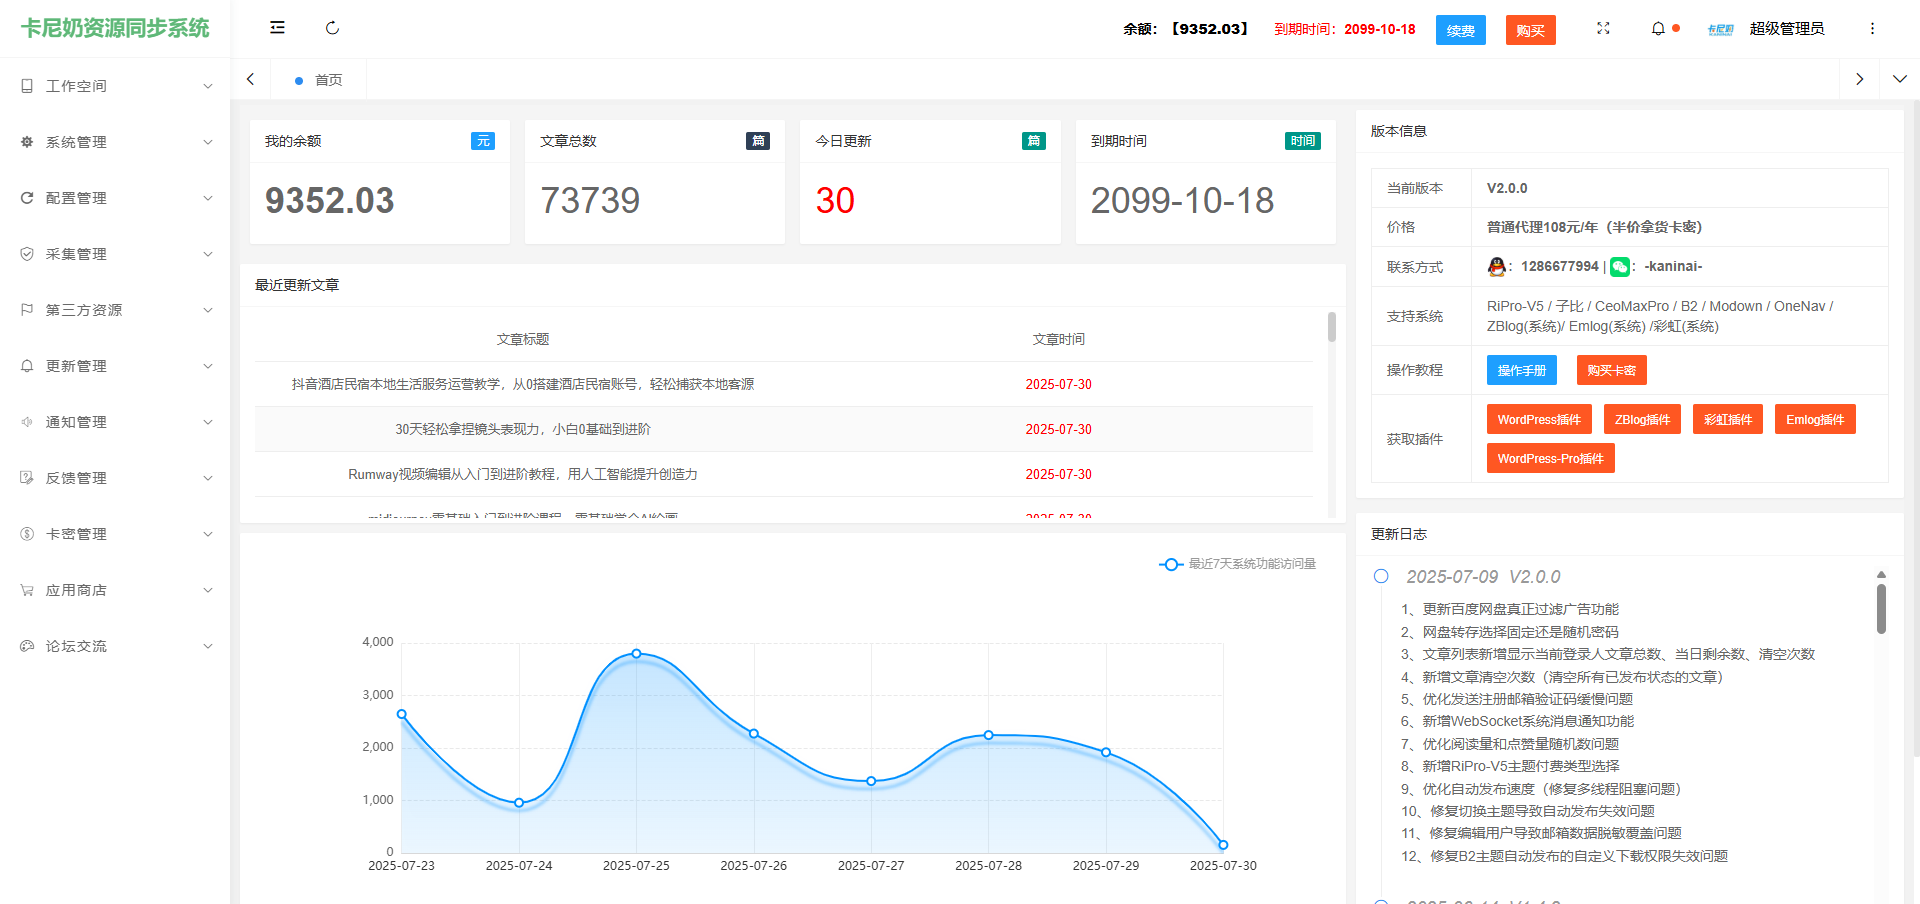Click the user avatar logo

point(1720,29)
